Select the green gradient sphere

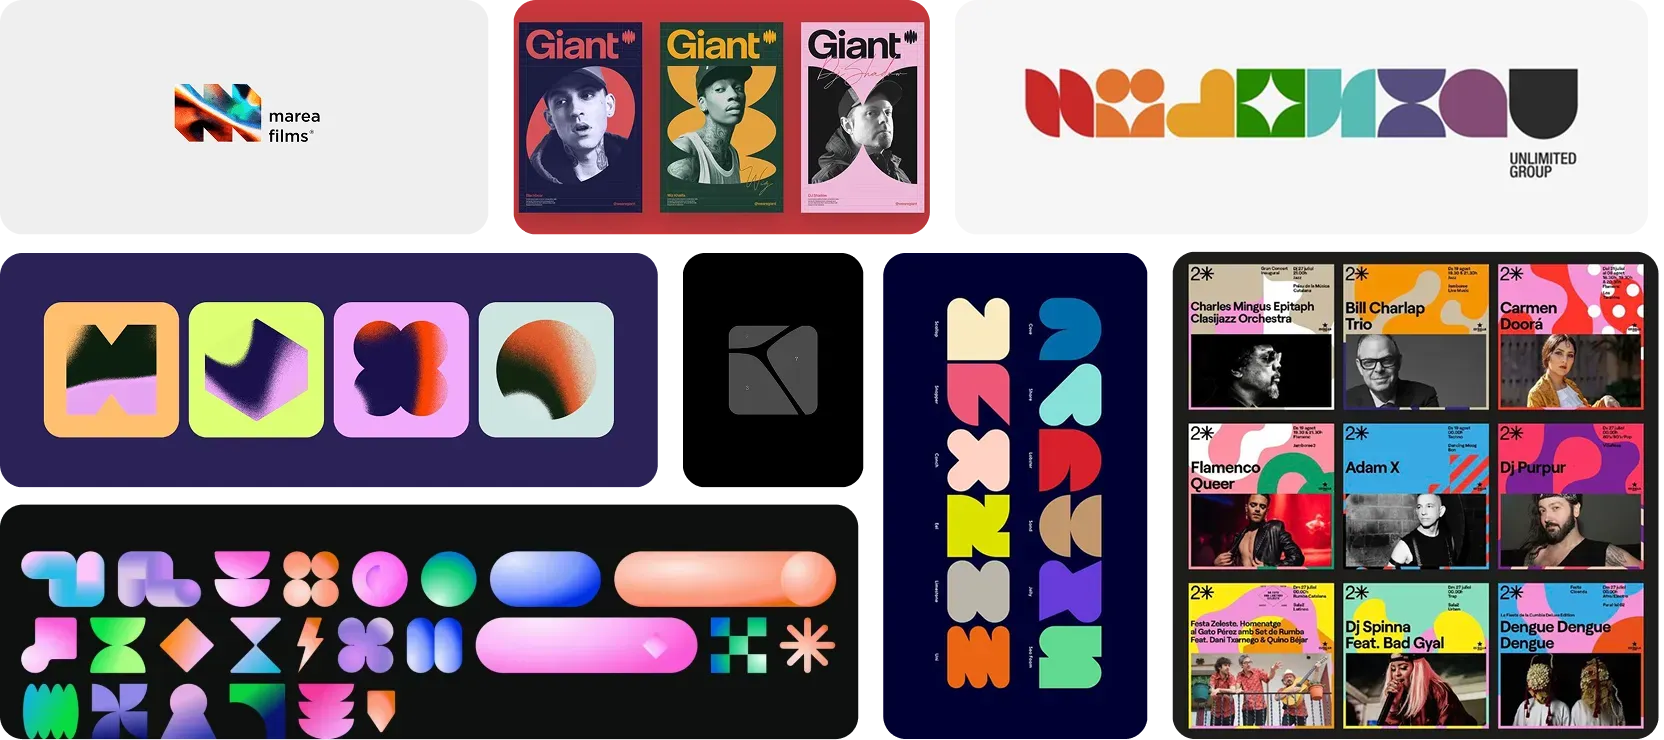449,579
